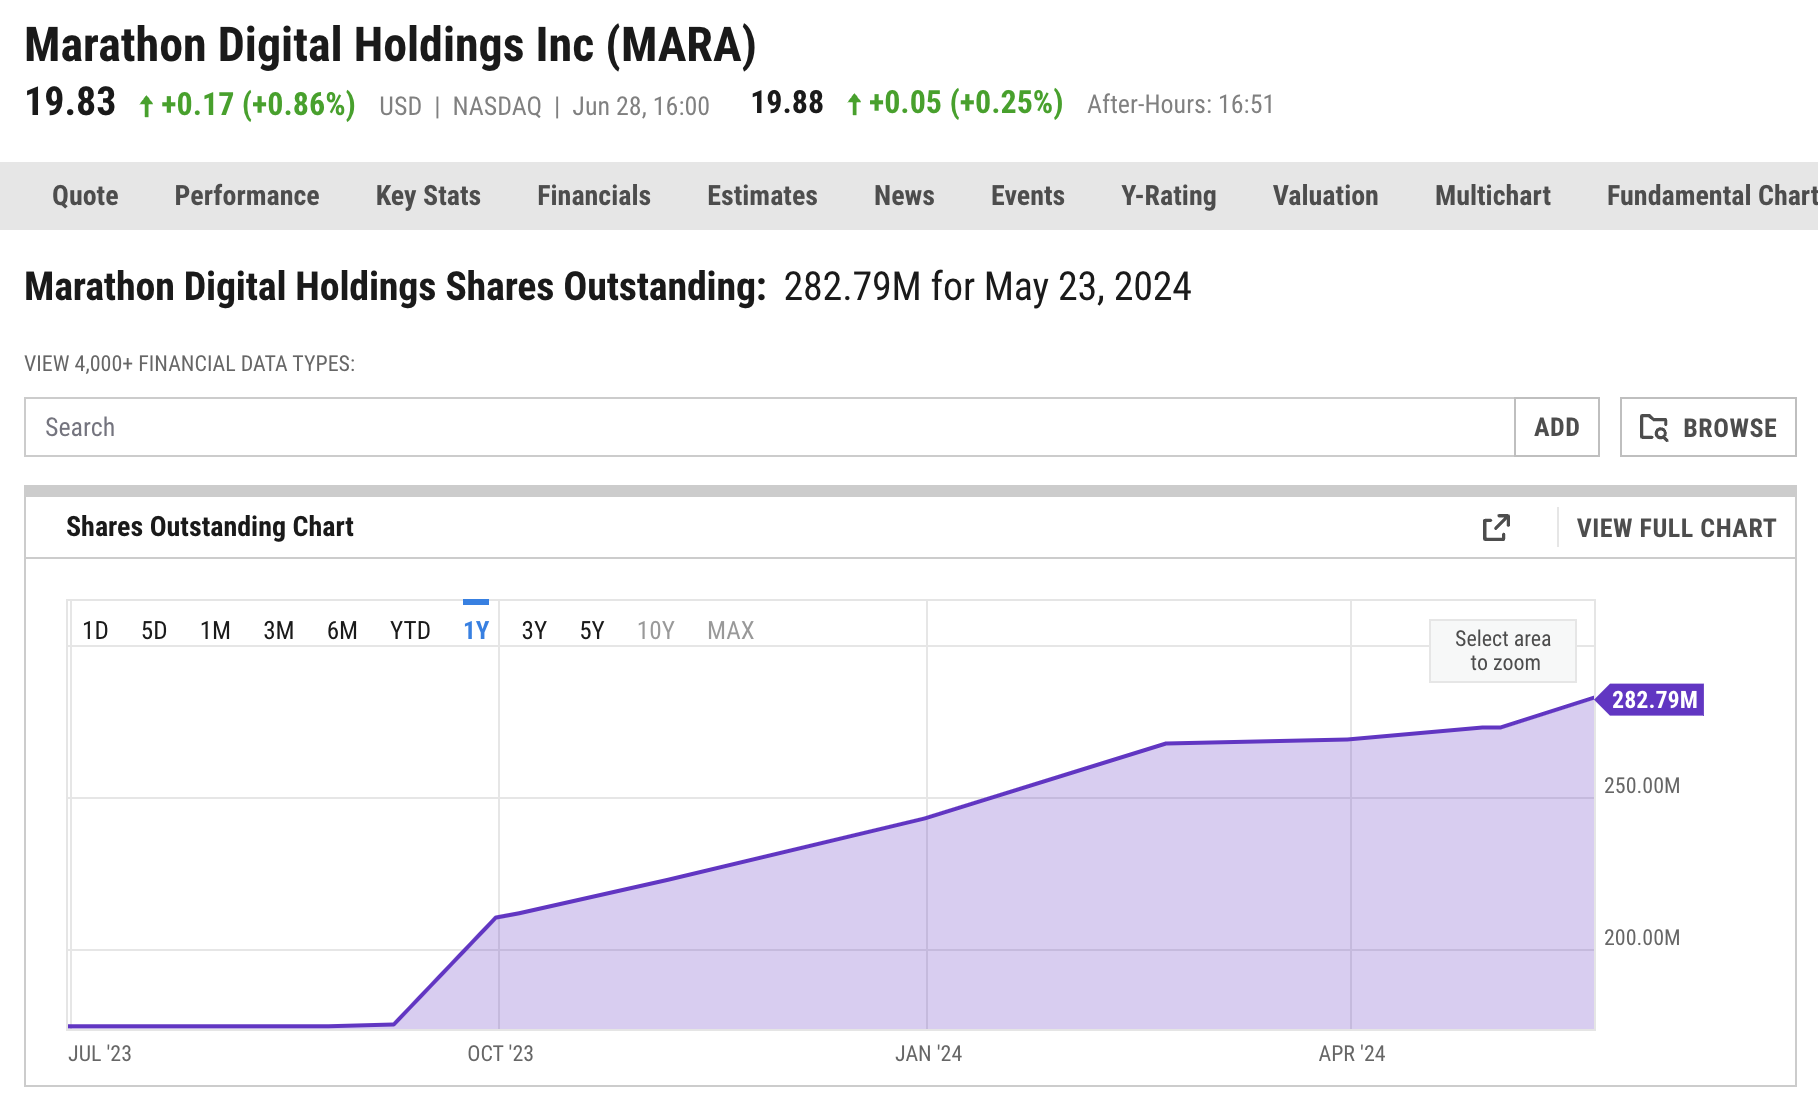Select 6M time period
Viewport: 1818px width, 1112px height.
point(342,630)
